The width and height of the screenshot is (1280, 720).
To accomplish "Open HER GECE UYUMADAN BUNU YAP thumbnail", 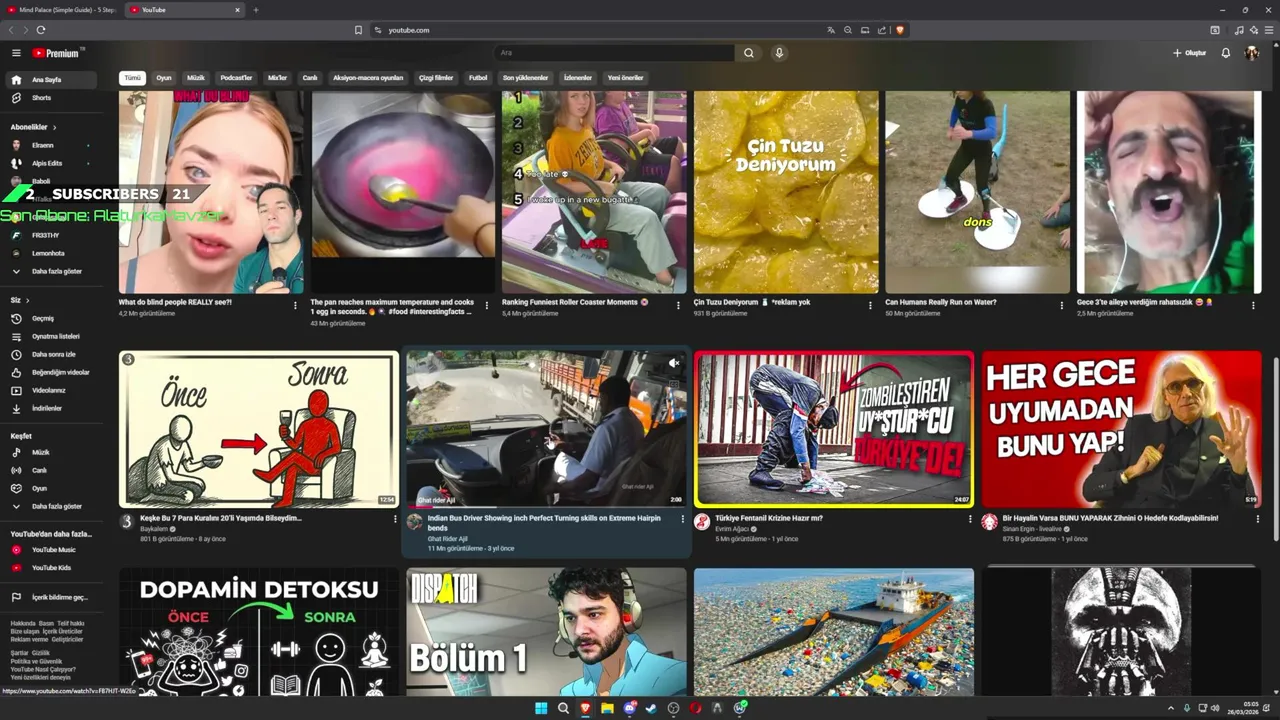I will tap(1121, 430).
